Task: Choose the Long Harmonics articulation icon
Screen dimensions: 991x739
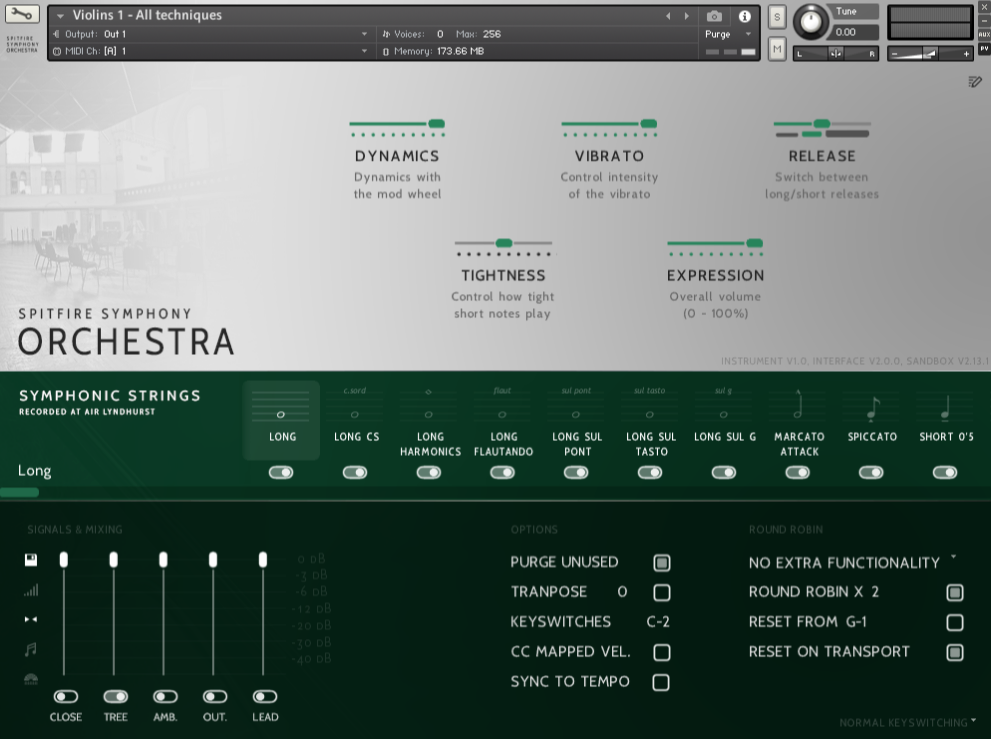Action: click(429, 406)
